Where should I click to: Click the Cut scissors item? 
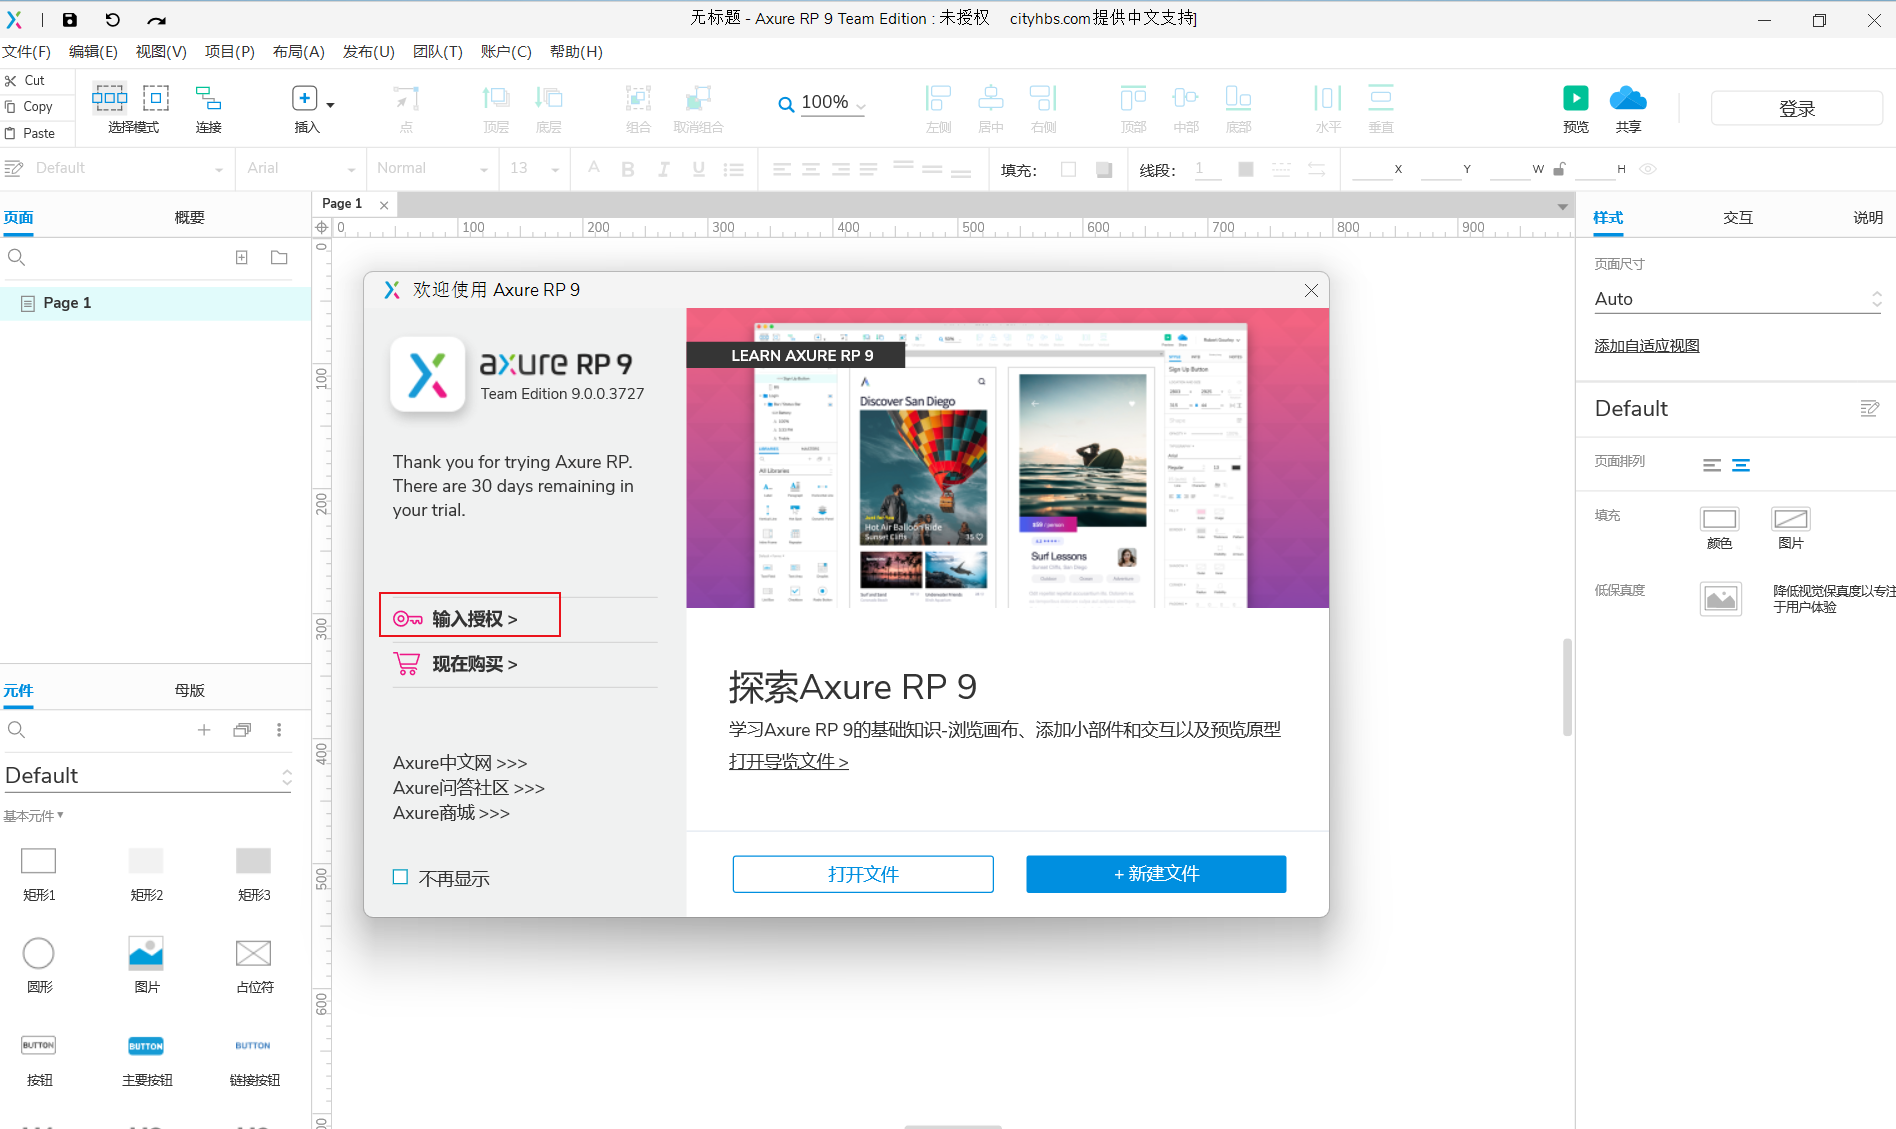pyautogui.click(x=26, y=80)
